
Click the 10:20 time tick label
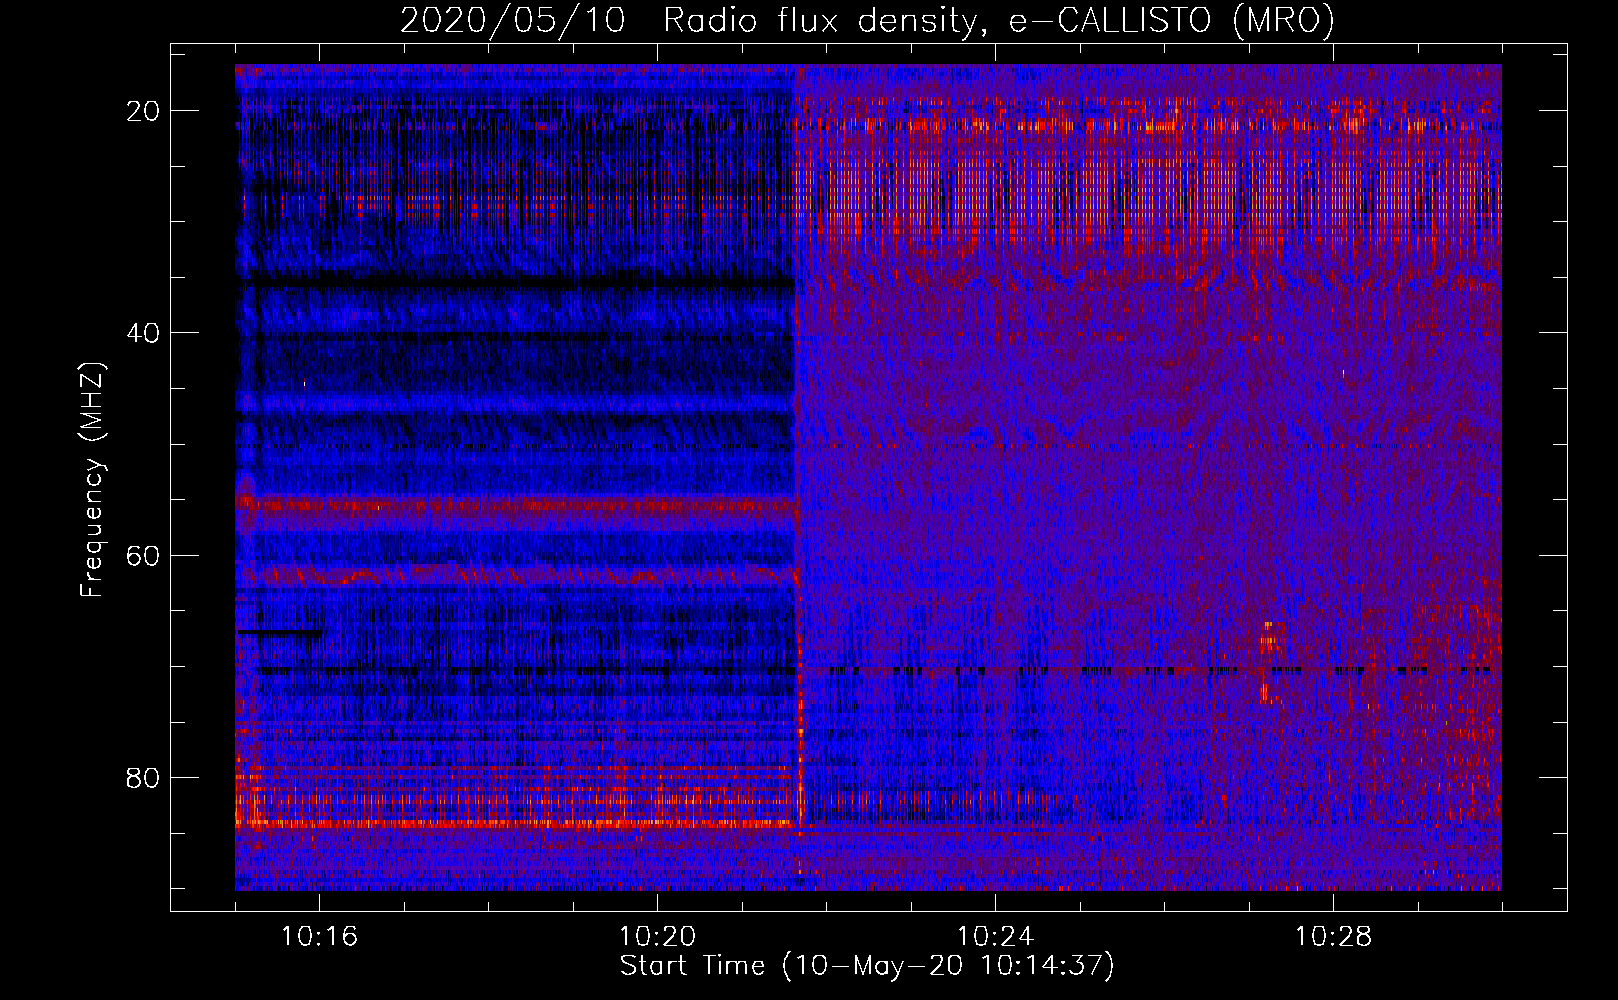coord(657,937)
